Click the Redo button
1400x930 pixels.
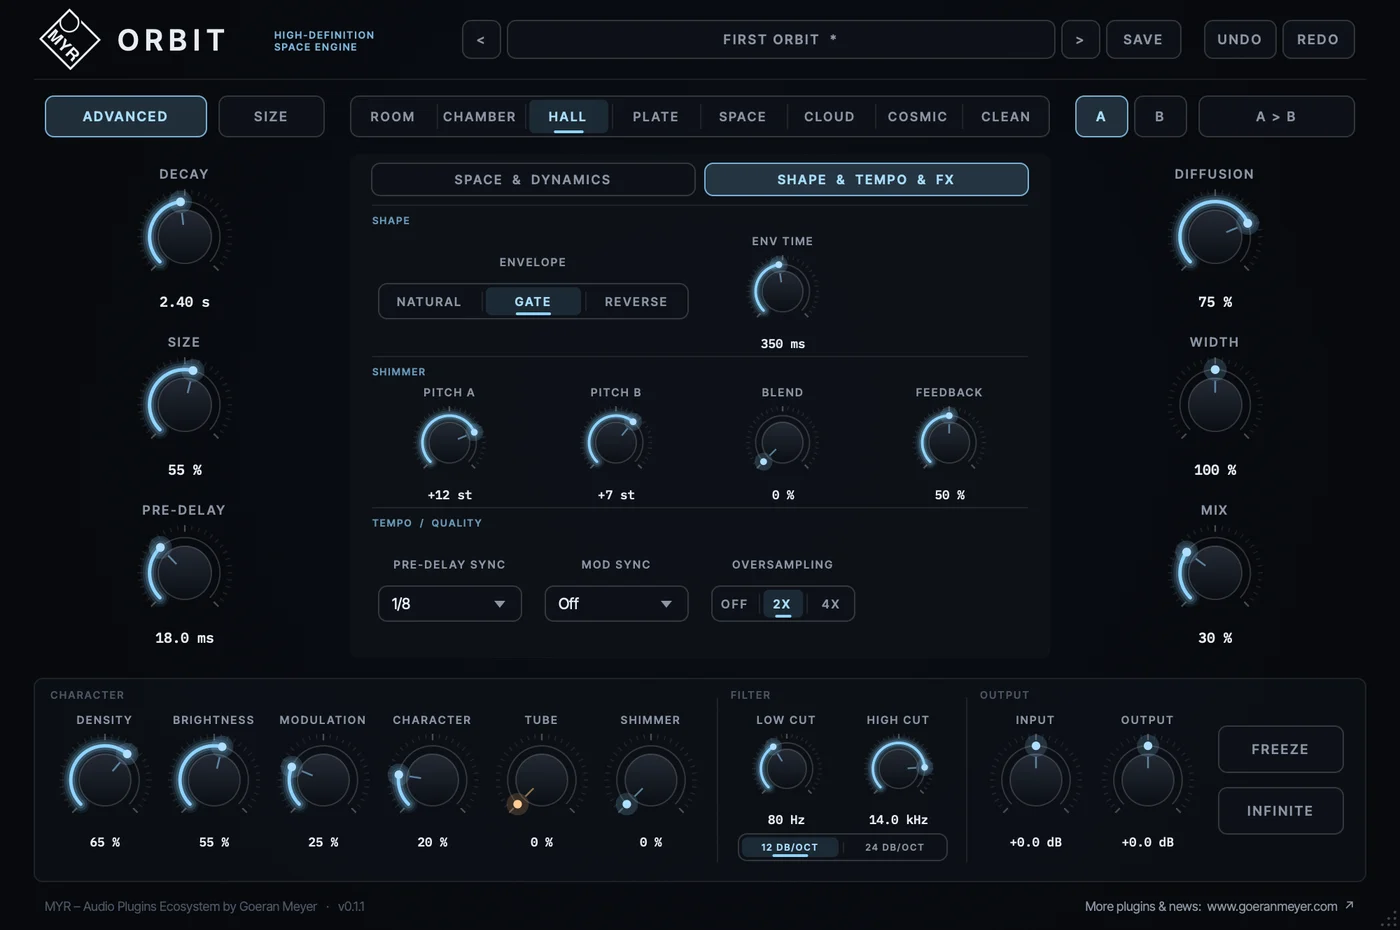coord(1318,40)
